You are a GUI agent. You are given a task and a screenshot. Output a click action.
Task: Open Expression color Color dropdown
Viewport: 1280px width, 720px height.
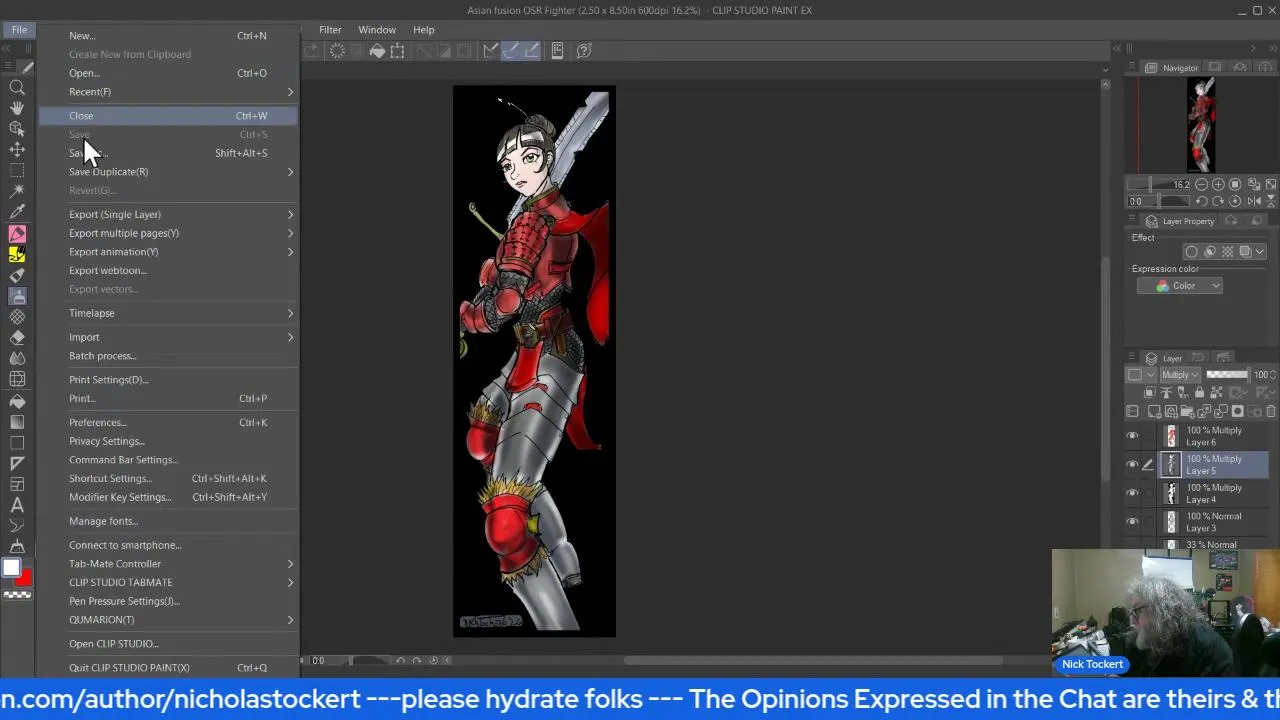[x=1180, y=286]
